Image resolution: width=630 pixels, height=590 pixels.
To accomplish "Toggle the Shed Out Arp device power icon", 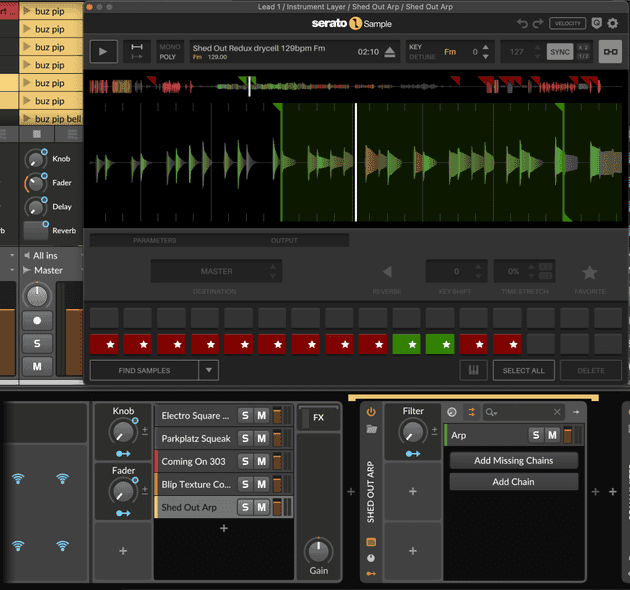I will click(x=371, y=412).
